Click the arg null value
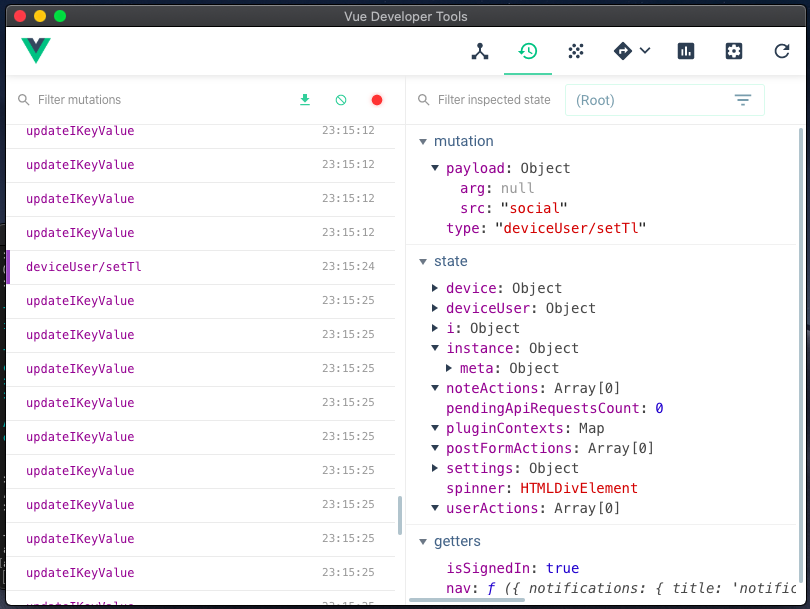Viewport: 810px width, 609px height. pos(518,188)
